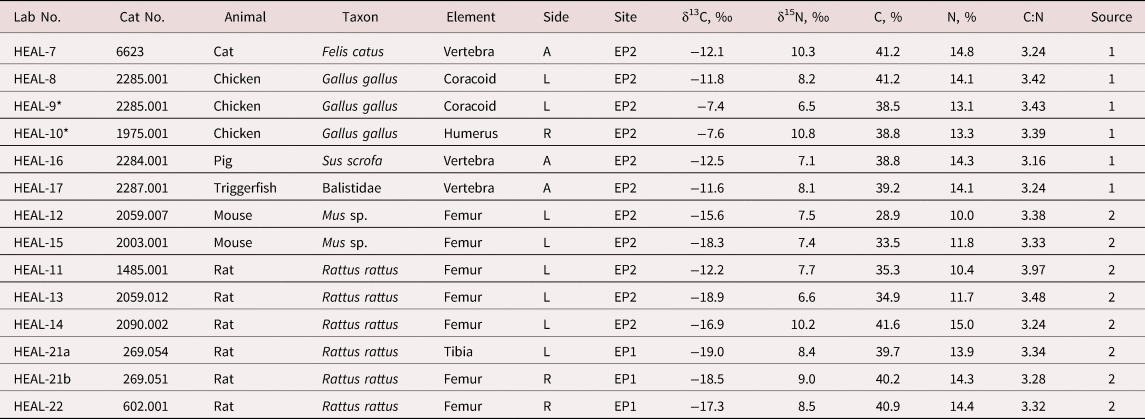
Task: Select the Side column header
Action: [x=556, y=18]
